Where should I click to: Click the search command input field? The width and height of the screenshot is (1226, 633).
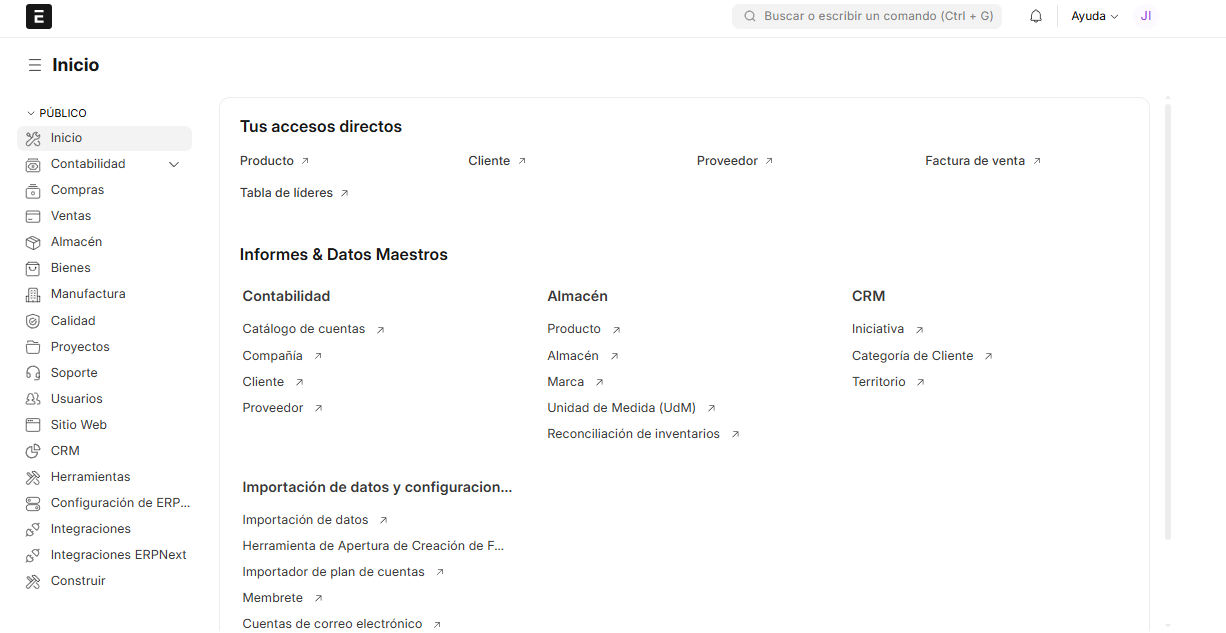[x=867, y=17]
